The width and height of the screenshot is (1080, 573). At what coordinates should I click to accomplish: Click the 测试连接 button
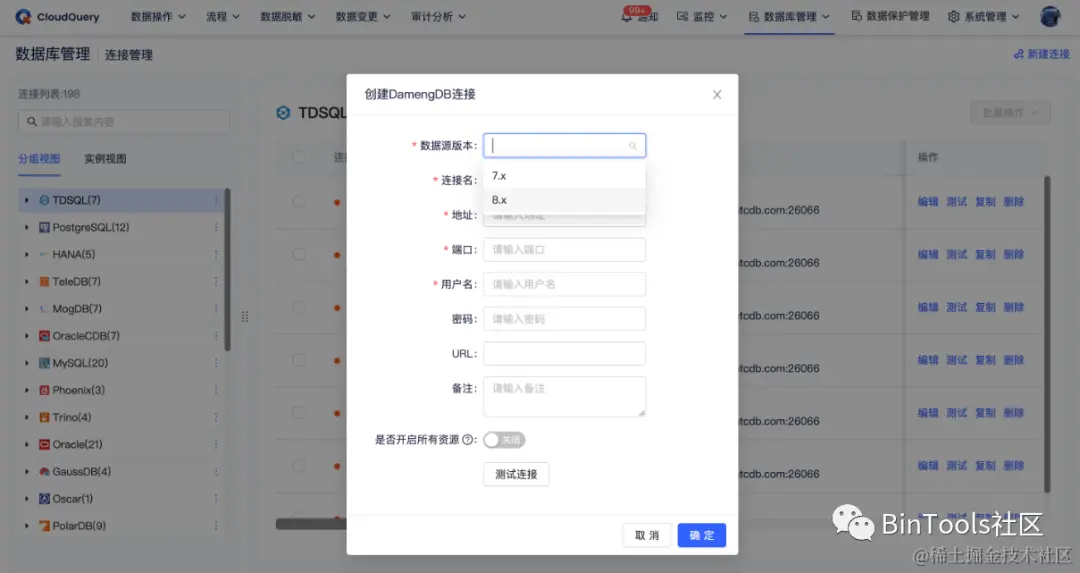[516, 475]
